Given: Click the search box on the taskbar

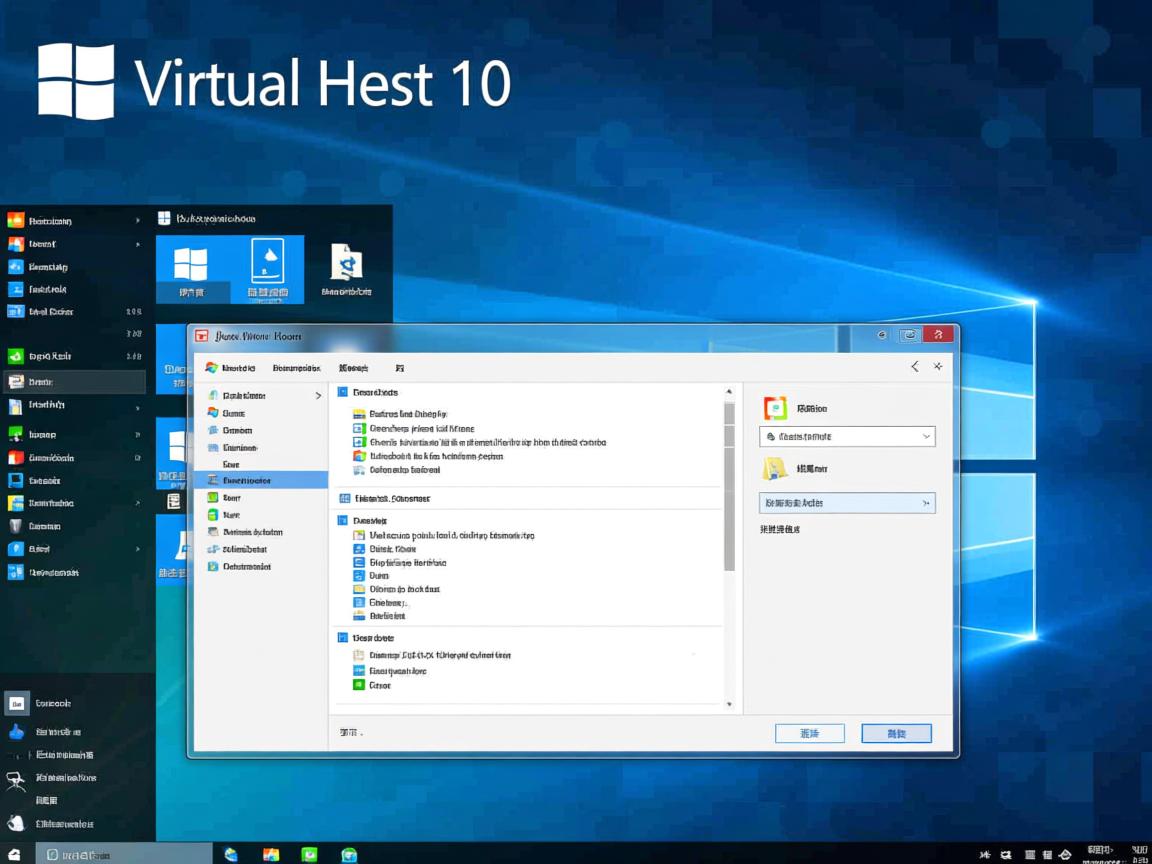Looking at the screenshot, I should click(125, 854).
